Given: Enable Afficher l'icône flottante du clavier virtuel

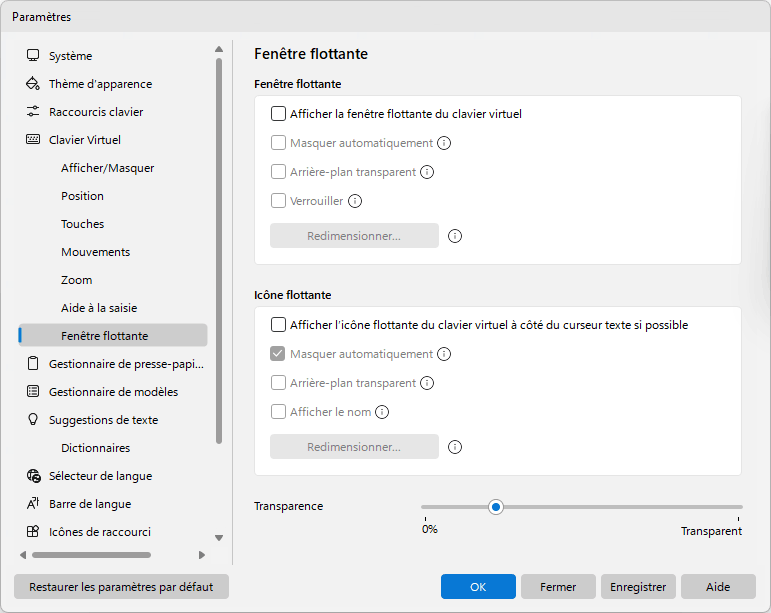Looking at the screenshot, I should click(278, 325).
